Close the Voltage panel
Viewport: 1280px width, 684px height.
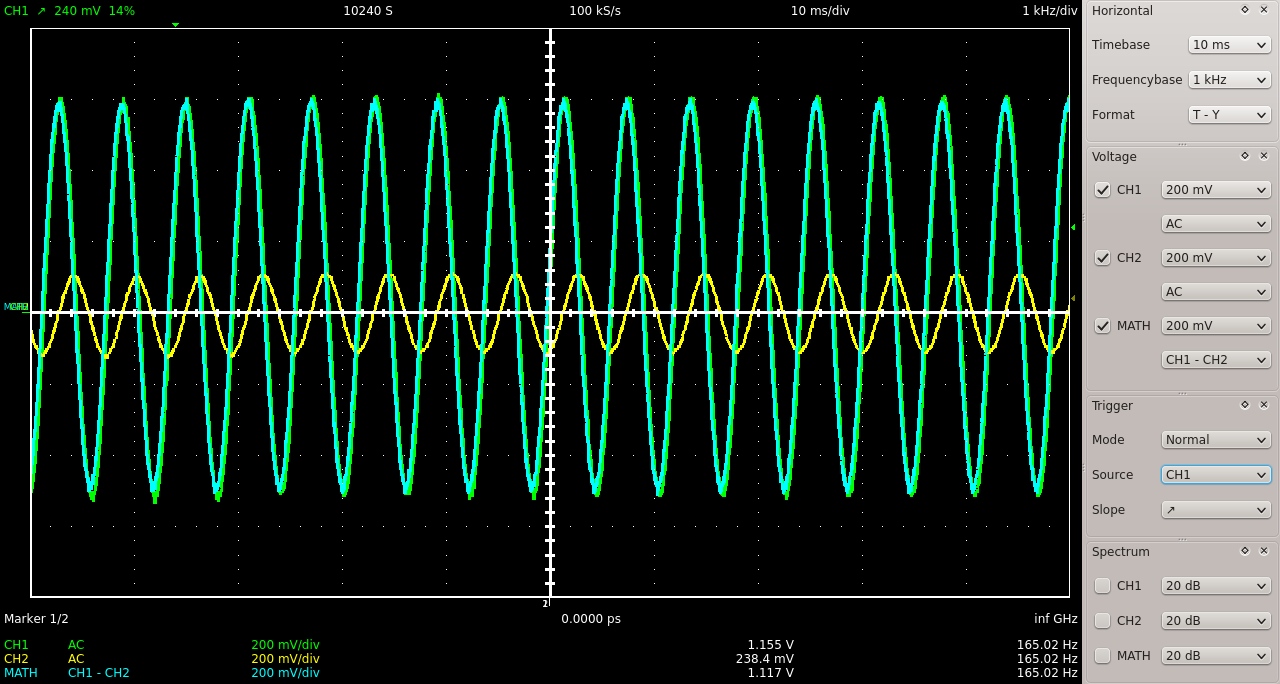tap(1264, 156)
